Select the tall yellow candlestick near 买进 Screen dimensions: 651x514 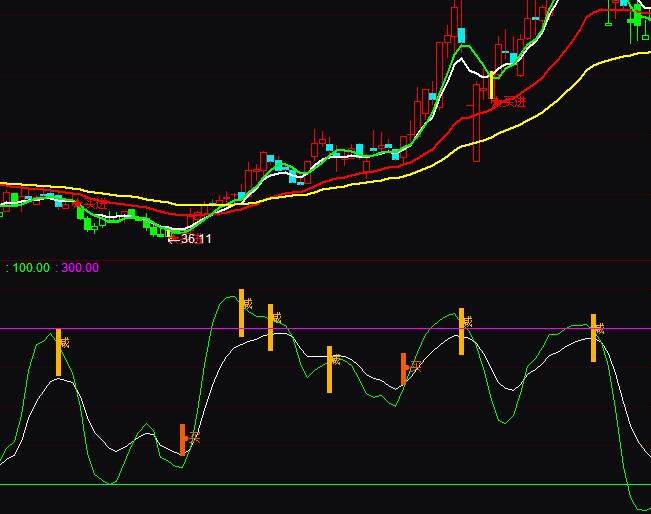491,87
